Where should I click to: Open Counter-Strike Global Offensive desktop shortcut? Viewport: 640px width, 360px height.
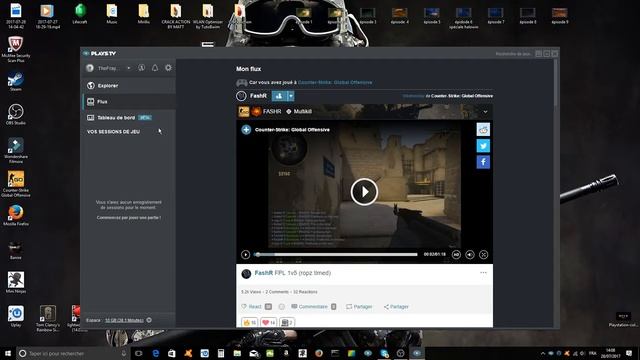coord(16,184)
